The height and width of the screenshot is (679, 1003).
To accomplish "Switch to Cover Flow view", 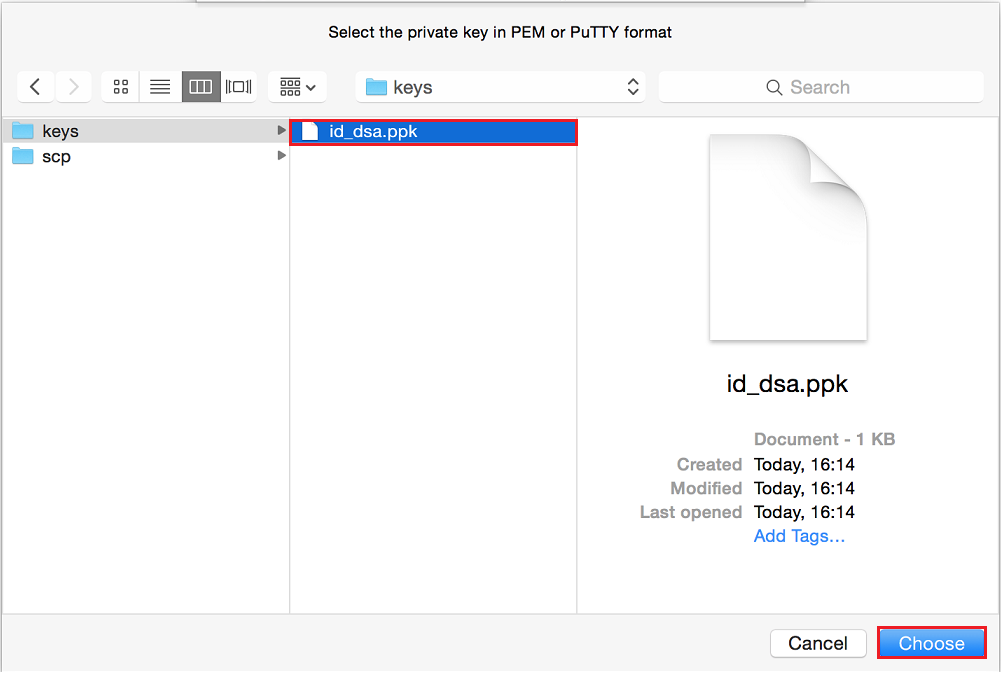I will coord(238,87).
